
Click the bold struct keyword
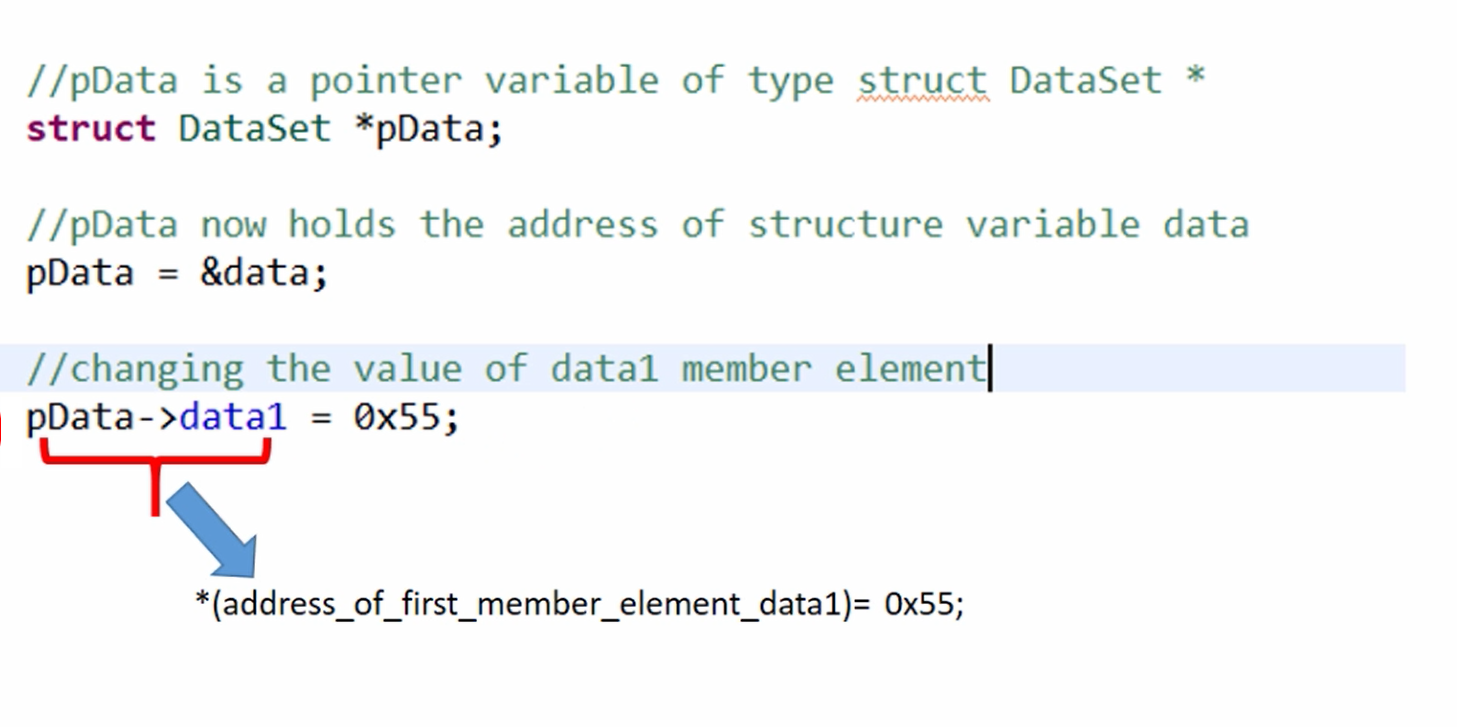tap(91, 129)
